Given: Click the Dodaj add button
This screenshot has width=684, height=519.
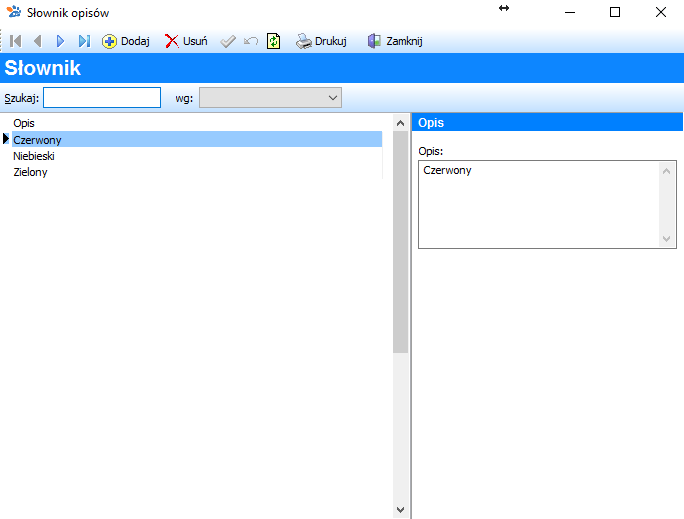Looking at the screenshot, I should (x=126, y=41).
